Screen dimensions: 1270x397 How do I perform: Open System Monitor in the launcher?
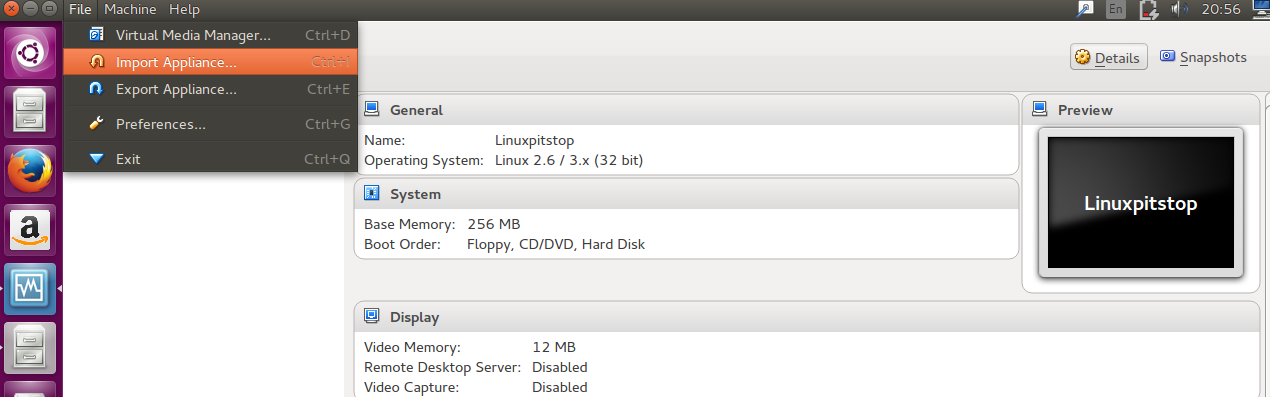[30, 289]
